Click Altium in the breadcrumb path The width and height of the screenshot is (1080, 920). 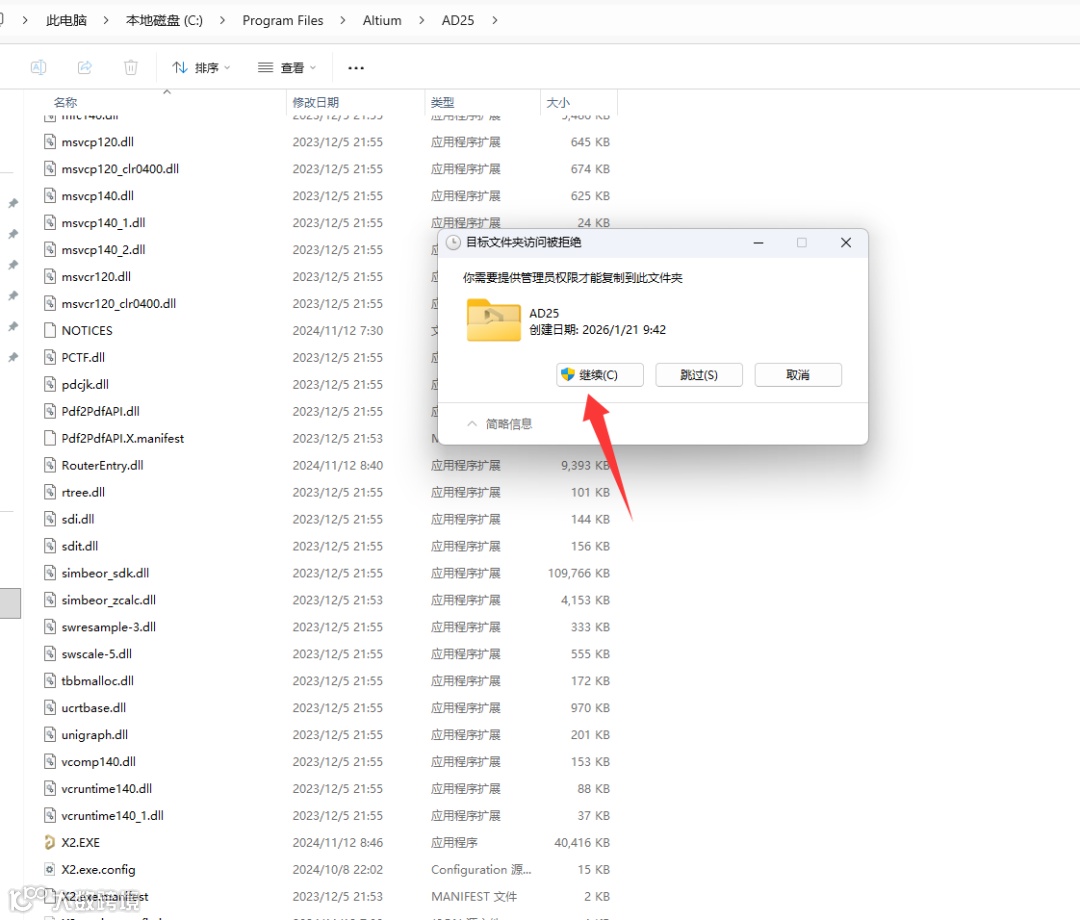point(382,21)
